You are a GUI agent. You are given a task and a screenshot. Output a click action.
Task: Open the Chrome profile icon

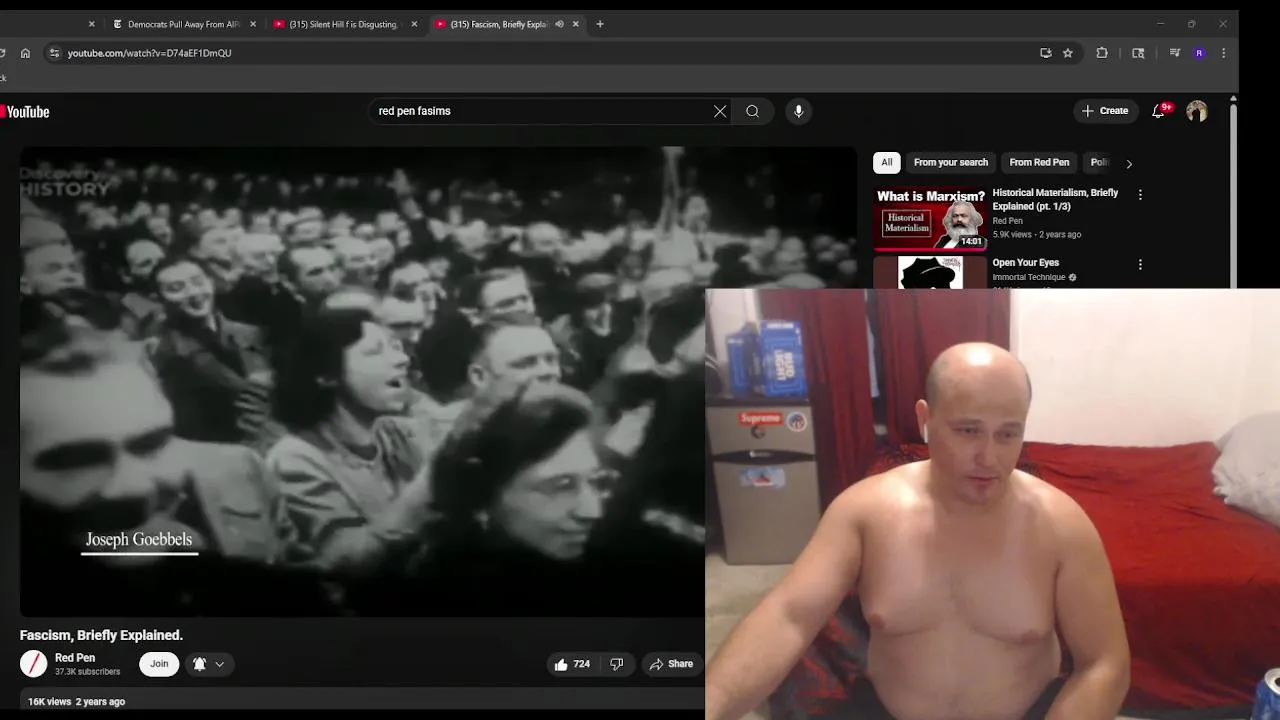[1199, 53]
